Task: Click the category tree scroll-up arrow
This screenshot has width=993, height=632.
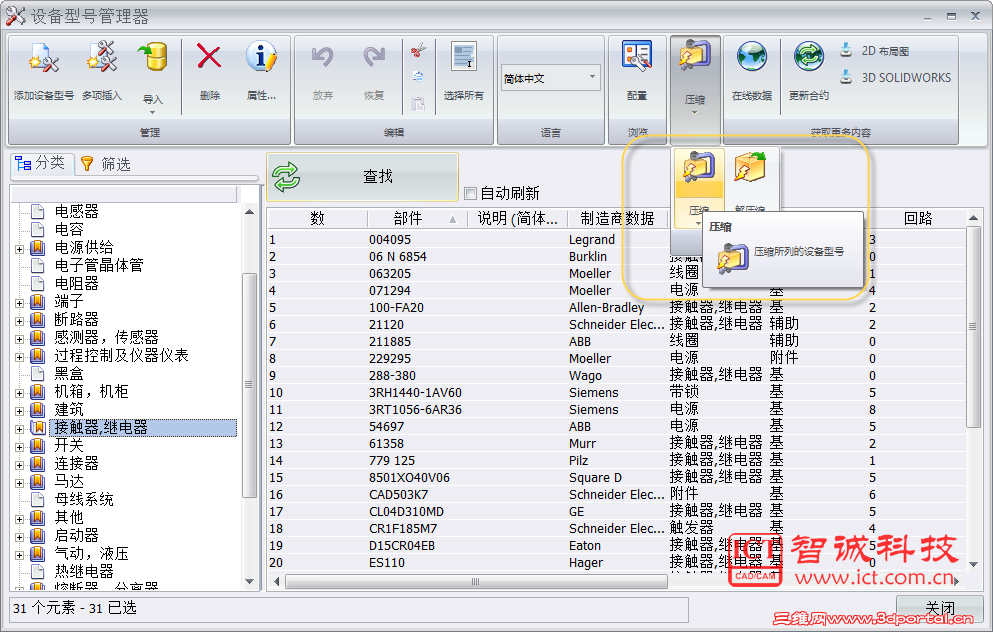Action: coord(250,212)
